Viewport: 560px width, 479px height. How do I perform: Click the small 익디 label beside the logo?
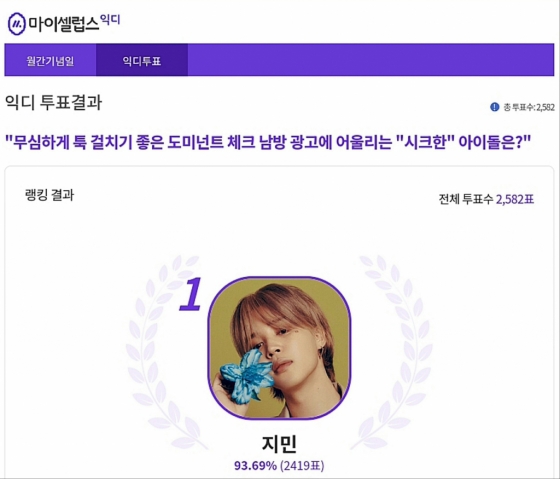pos(110,19)
